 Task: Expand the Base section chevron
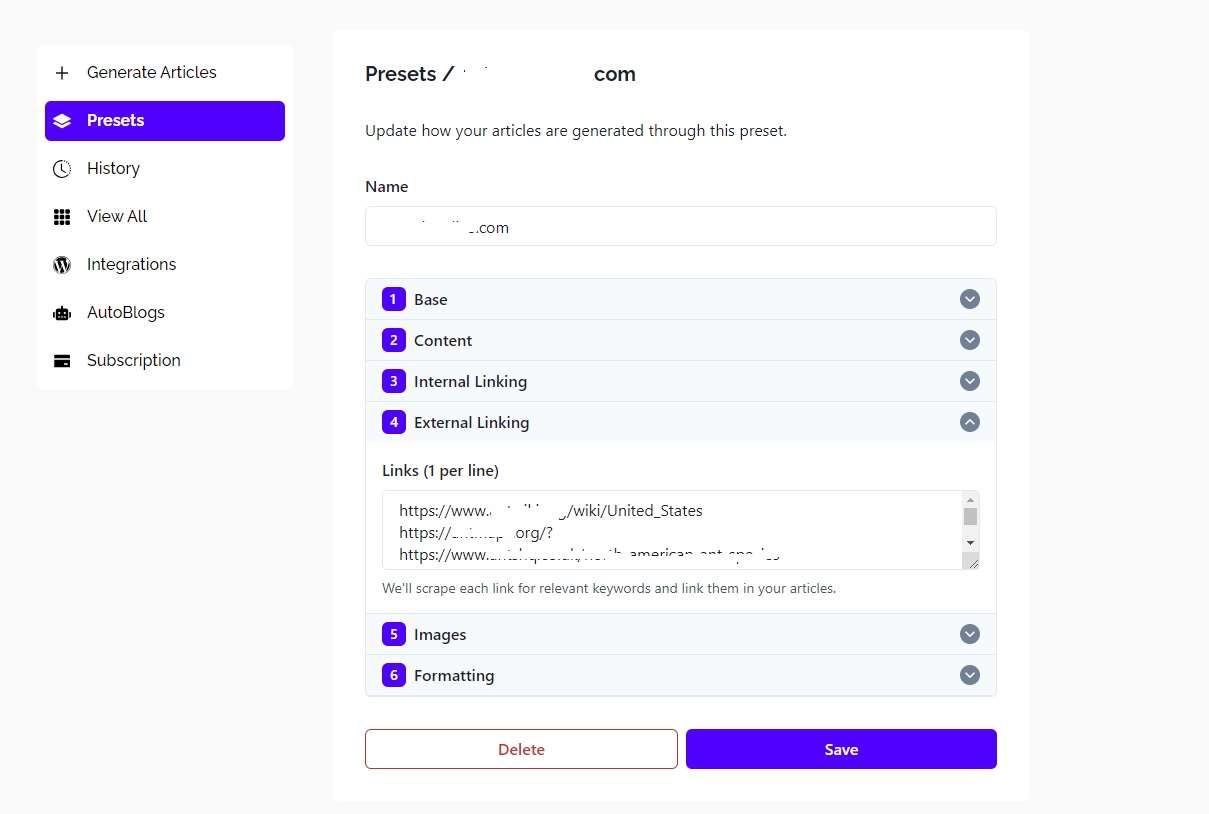(x=970, y=299)
